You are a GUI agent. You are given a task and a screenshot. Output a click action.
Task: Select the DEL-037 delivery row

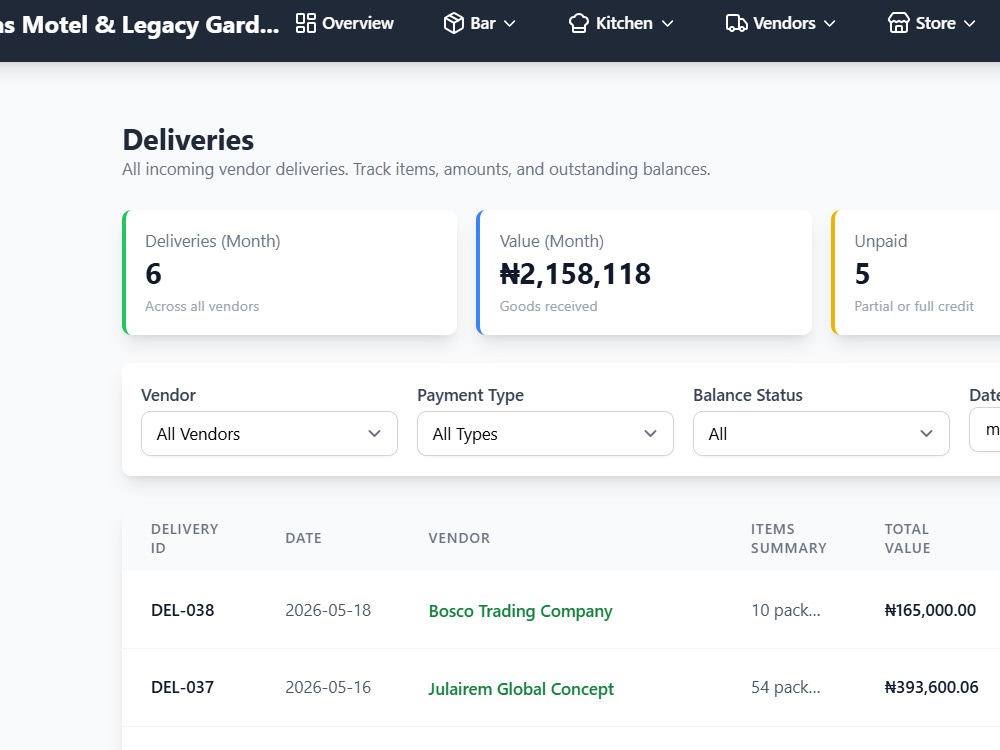point(561,688)
